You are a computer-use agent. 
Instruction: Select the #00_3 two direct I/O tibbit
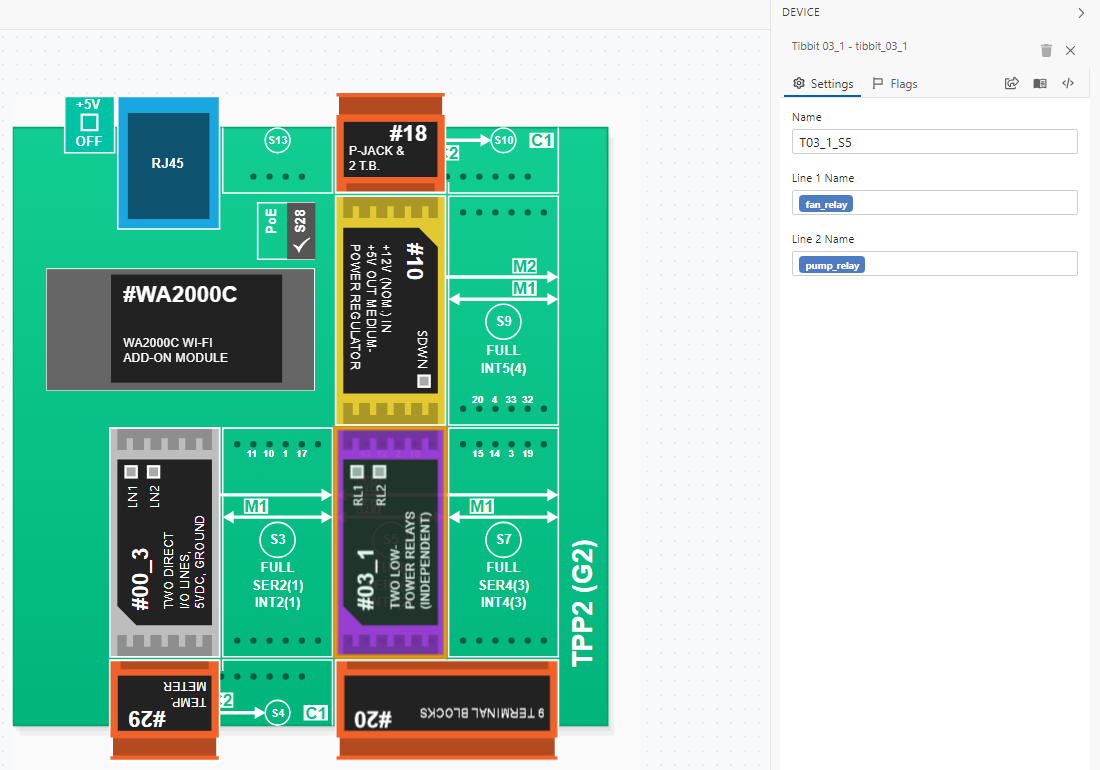coord(165,543)
